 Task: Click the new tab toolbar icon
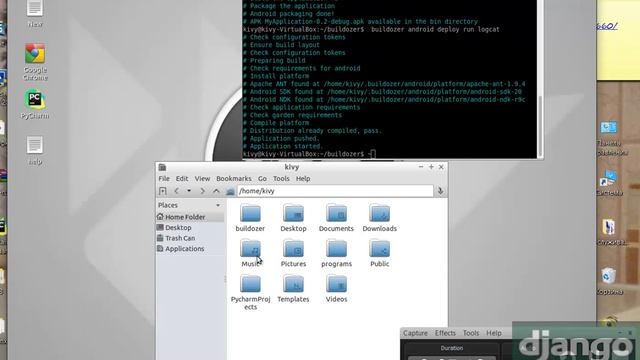tap(162, 191)
